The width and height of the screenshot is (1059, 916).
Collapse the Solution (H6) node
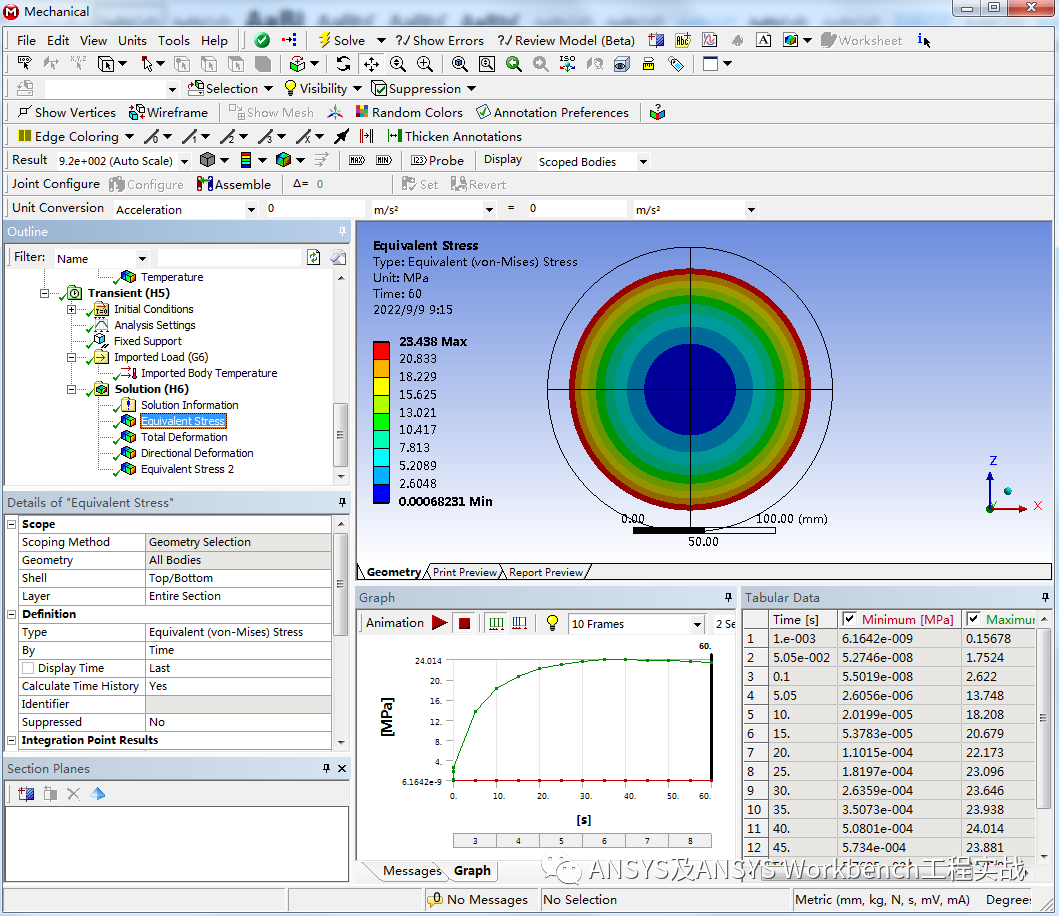coord(71,389)
